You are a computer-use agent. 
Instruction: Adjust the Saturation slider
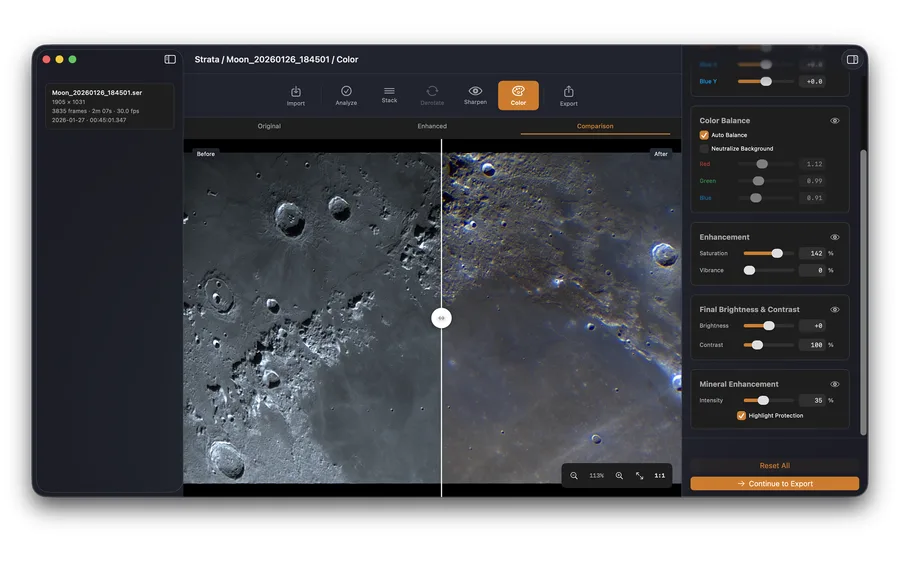click(x=768, y=253)
